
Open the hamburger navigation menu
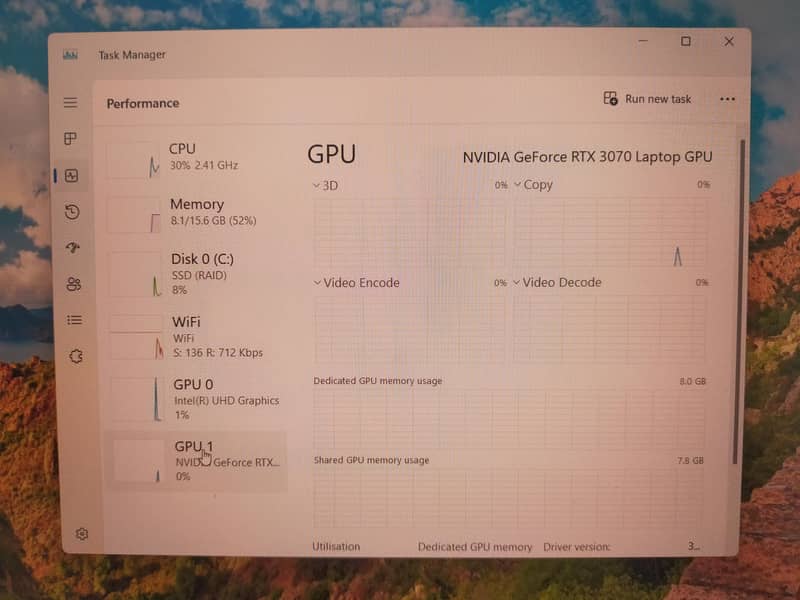click(70, 103)
